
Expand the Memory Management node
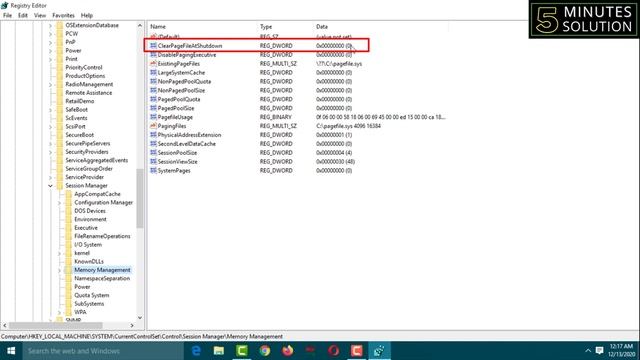coord(60,270)
